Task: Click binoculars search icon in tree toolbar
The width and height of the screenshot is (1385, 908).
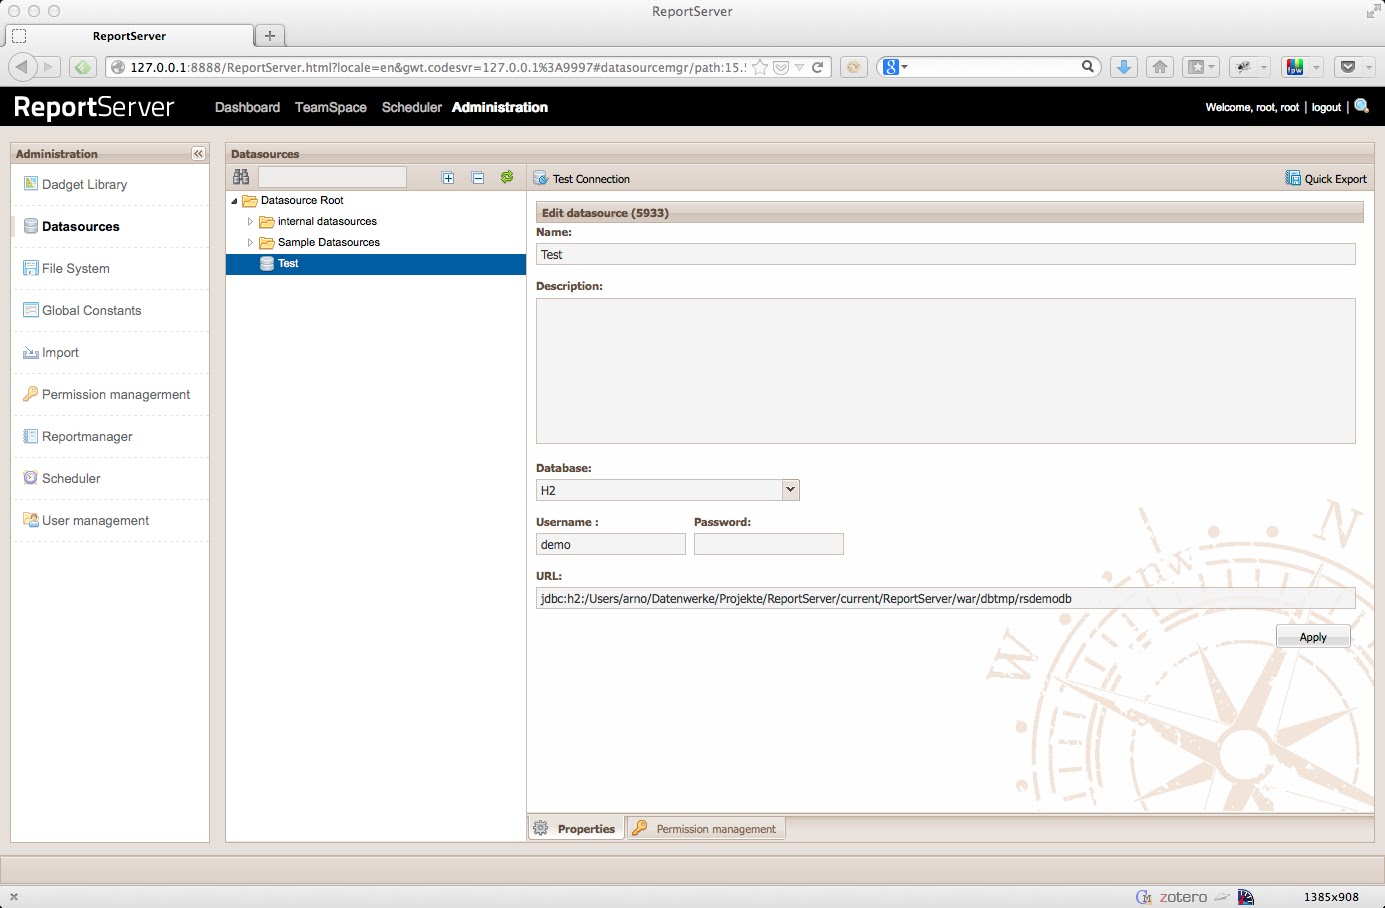Action: (241, 177)
